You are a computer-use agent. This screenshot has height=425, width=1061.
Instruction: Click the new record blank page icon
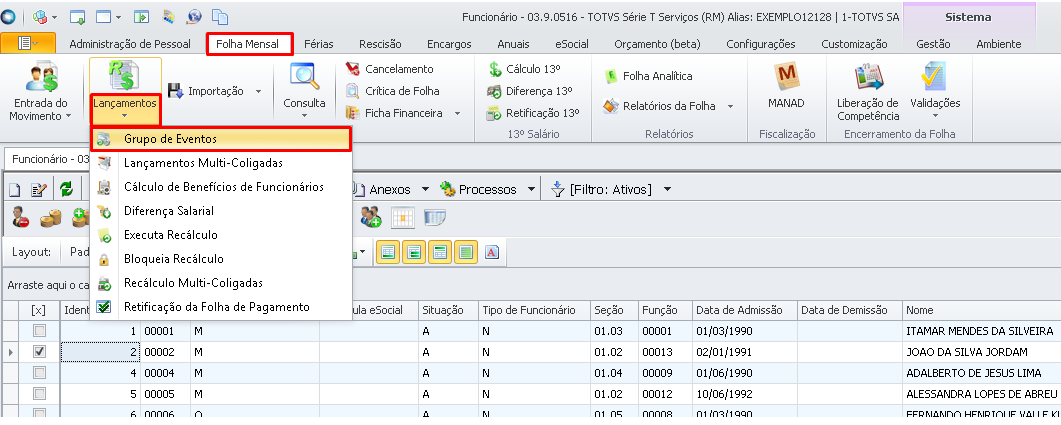pyautogui.click(x=16, y=189)
